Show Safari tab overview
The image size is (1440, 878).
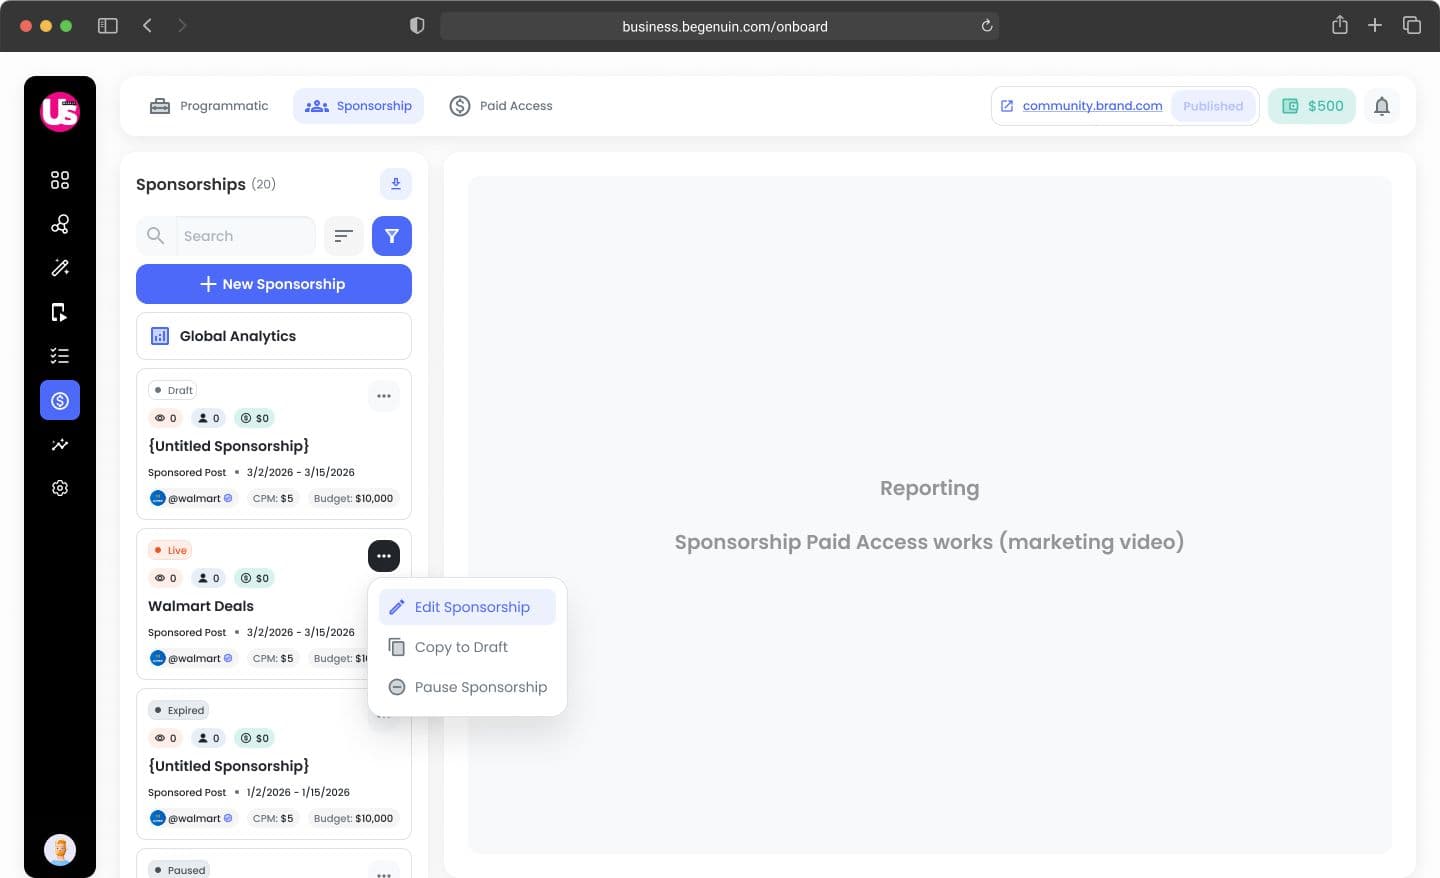tap(1412, 25)
